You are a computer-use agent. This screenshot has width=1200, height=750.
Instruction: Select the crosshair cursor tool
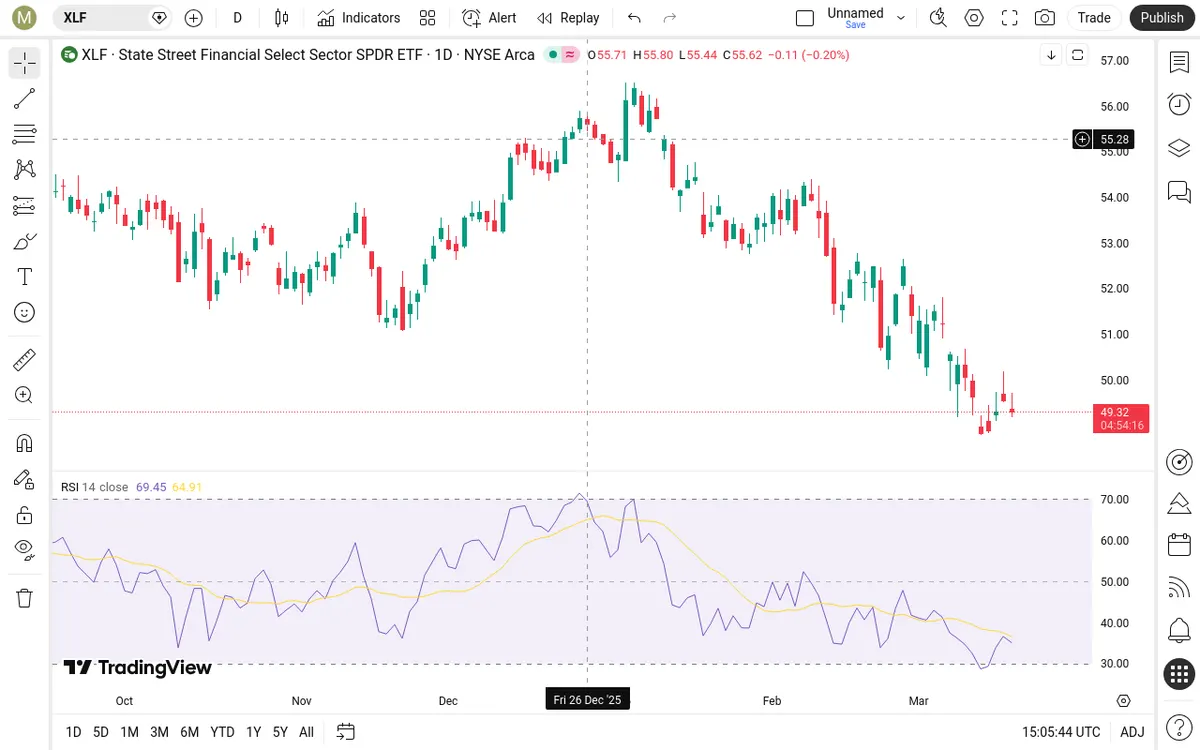(25, 63)
